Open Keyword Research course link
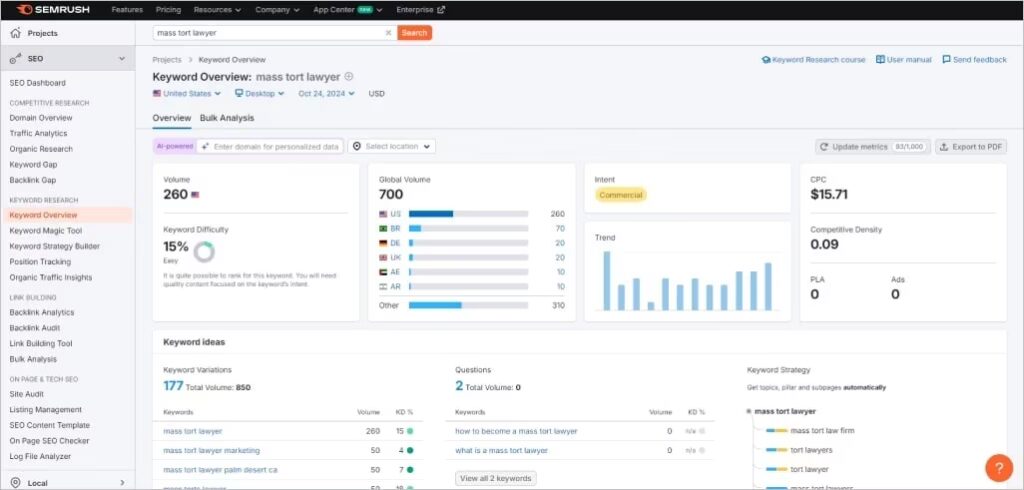 (813, 59)
